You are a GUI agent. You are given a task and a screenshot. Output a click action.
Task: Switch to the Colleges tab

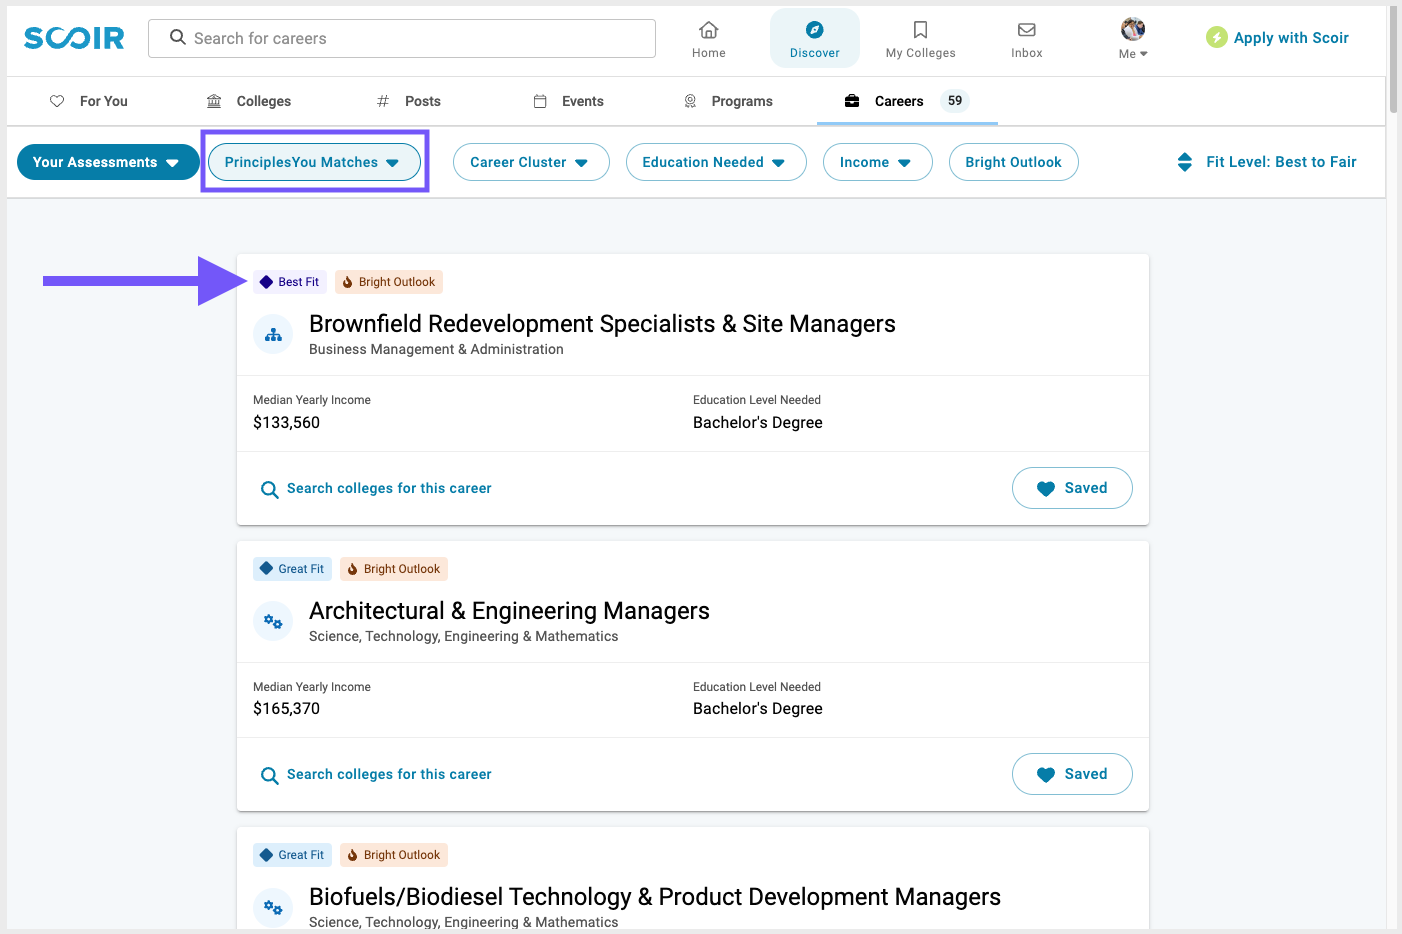pos(250,101)
